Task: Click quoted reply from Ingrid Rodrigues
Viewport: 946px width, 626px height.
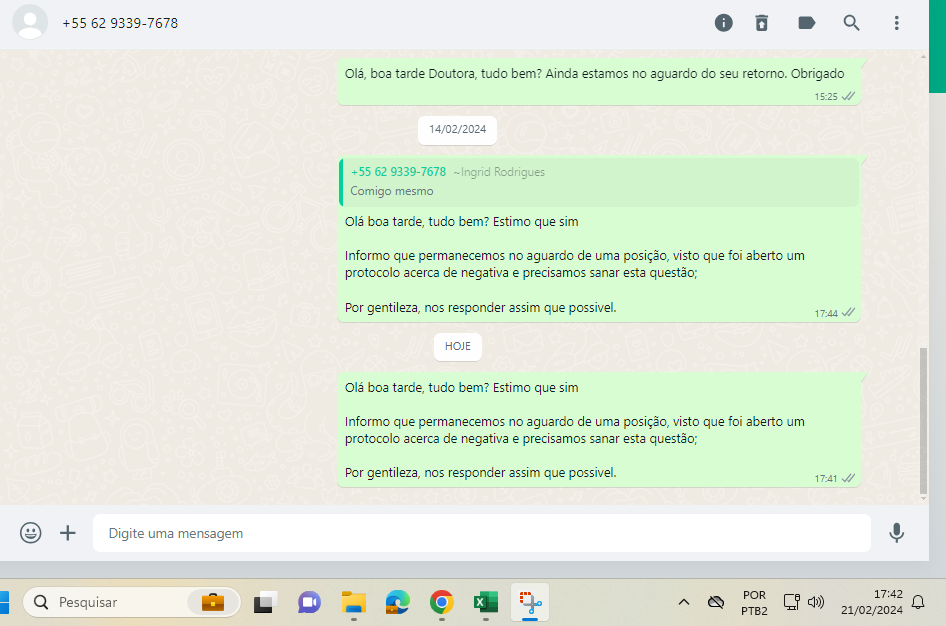Action: [x=598, y=182]
